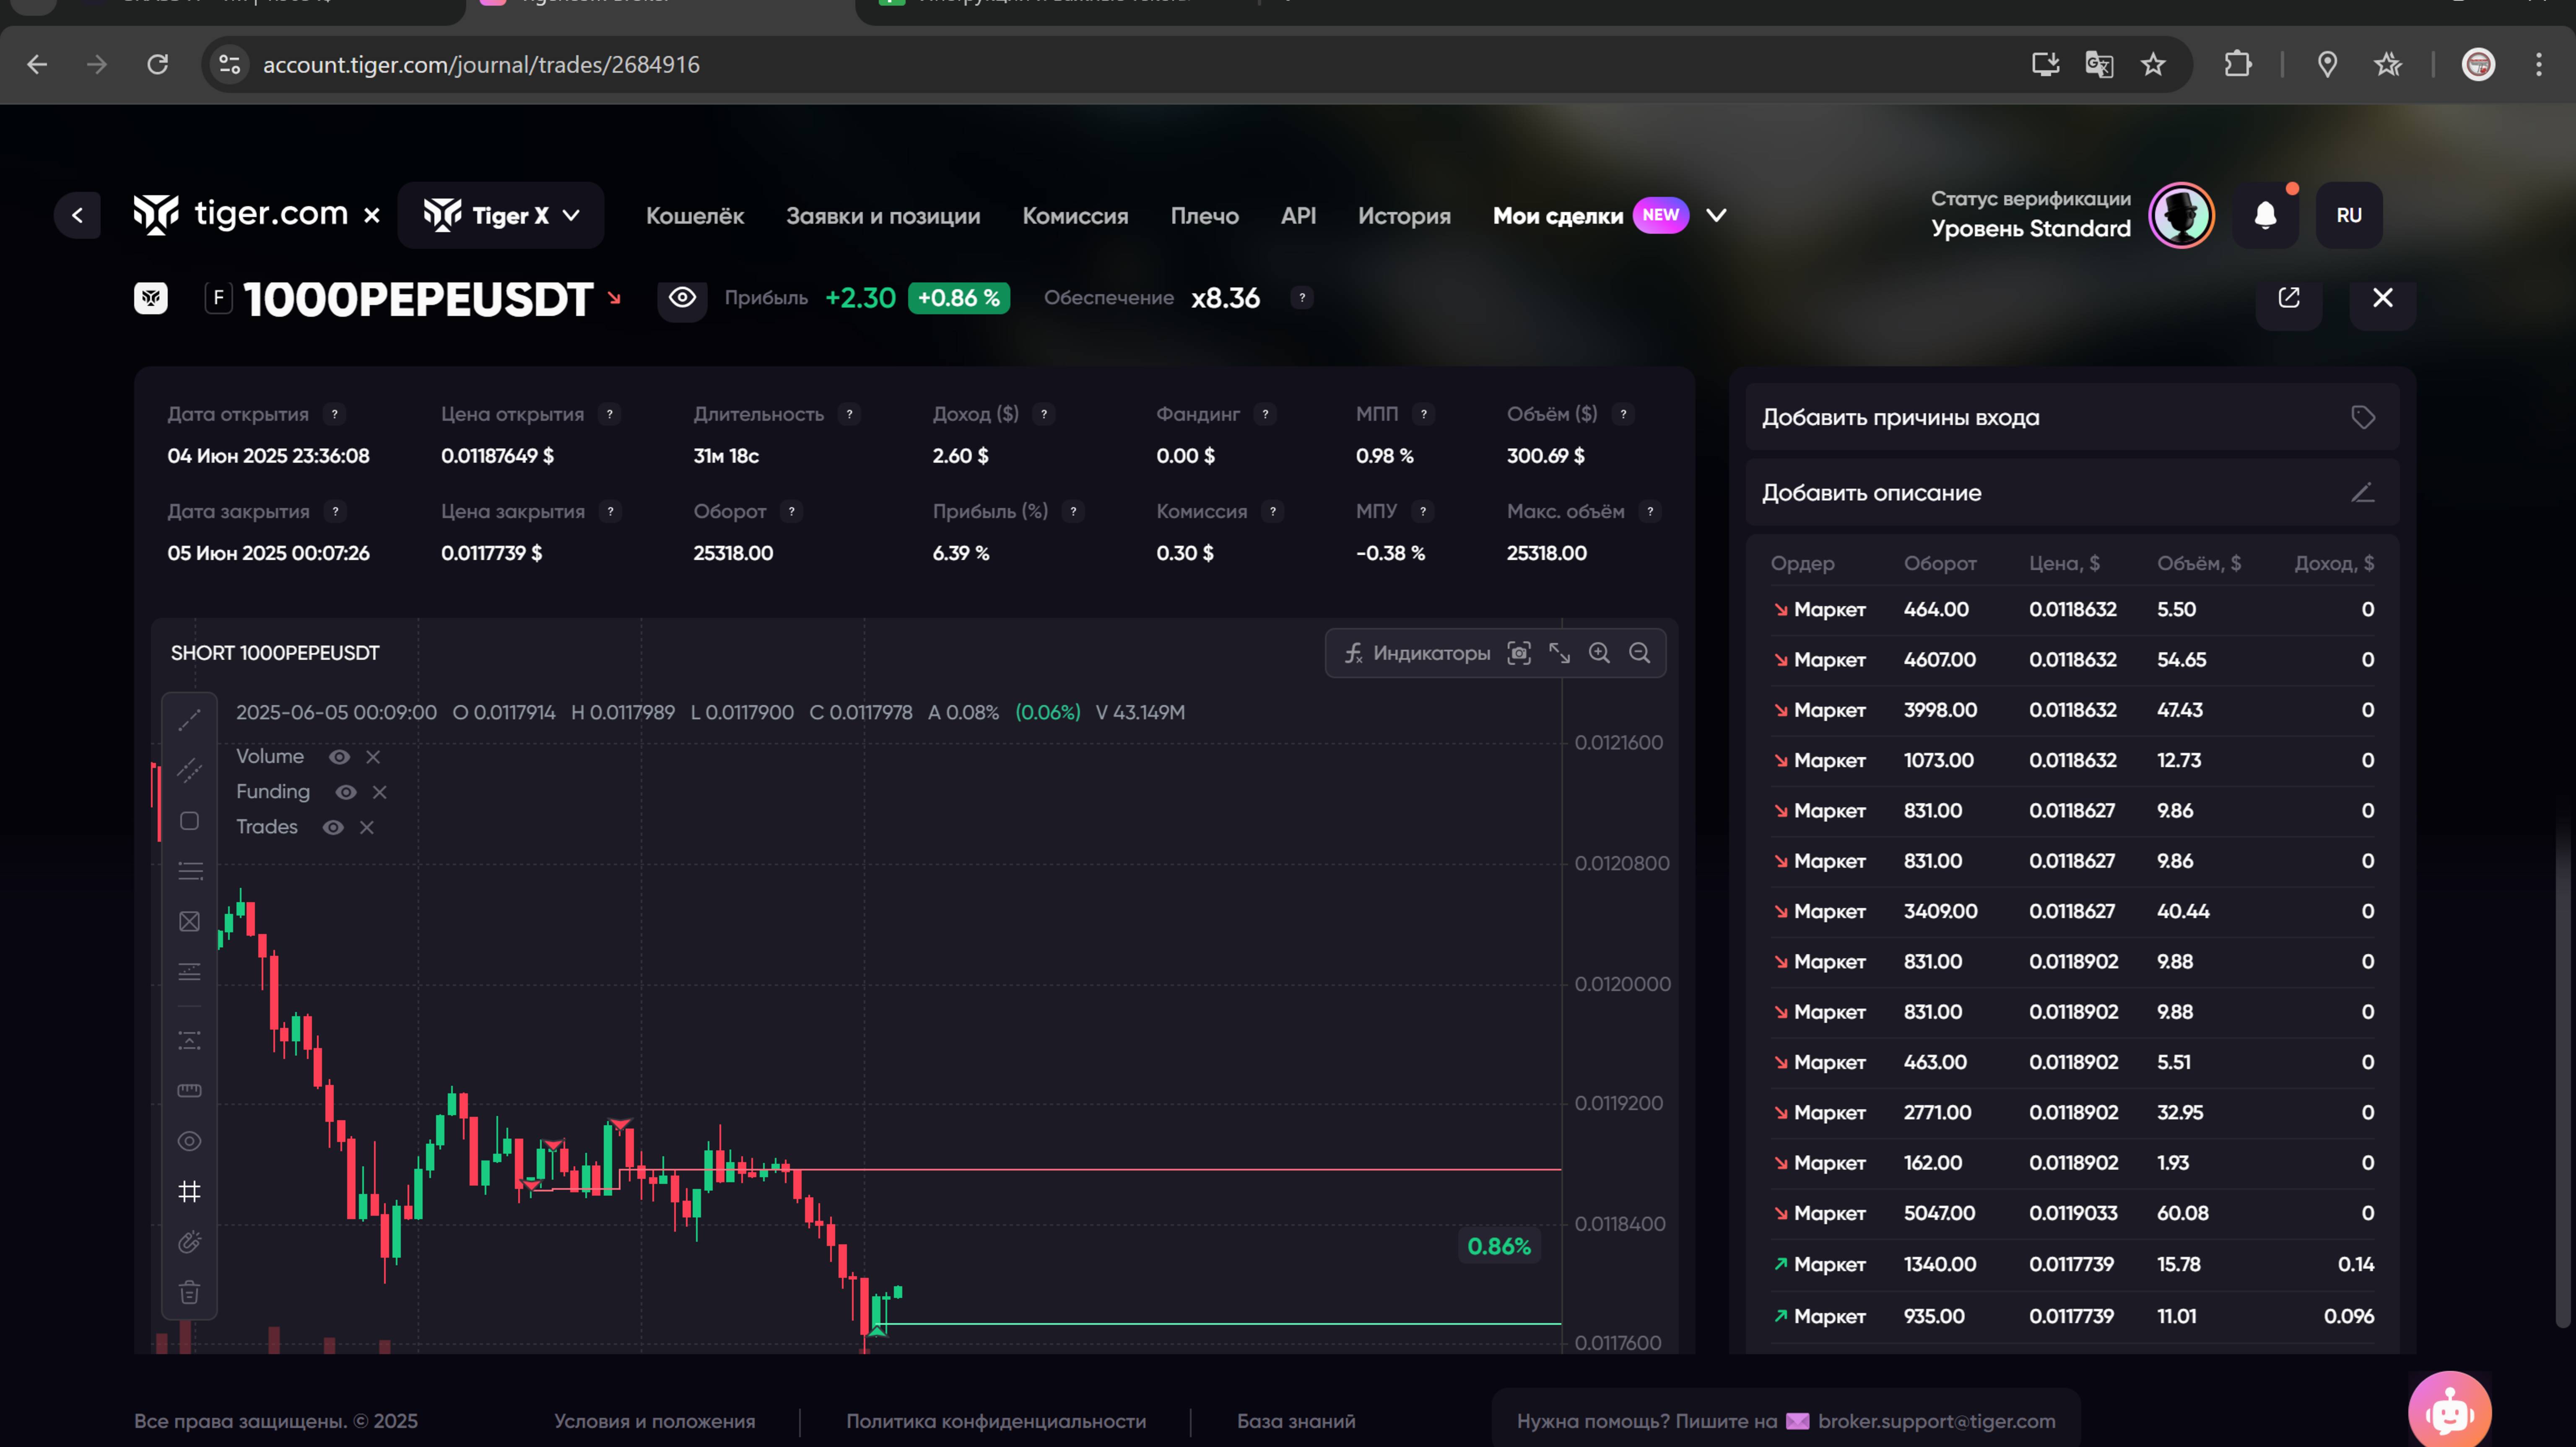This screenshot has height=1447, width=2576.
Task: Remove the Trades indicator
Action: (367, 827)
